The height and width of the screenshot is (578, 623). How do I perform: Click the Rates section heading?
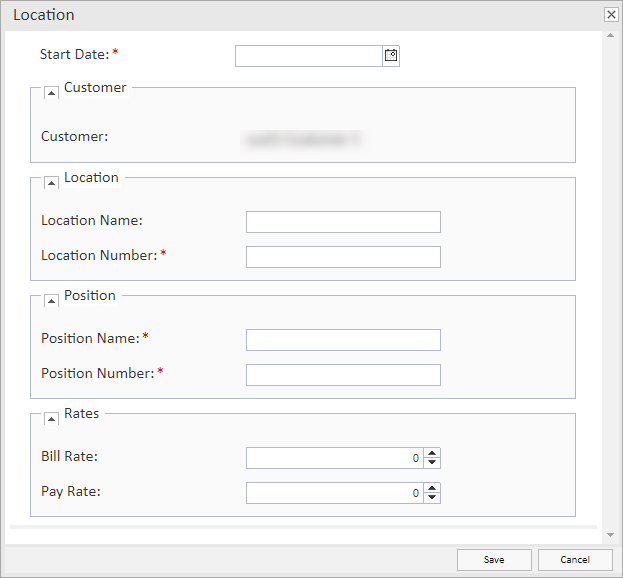[x=81, y=414]
